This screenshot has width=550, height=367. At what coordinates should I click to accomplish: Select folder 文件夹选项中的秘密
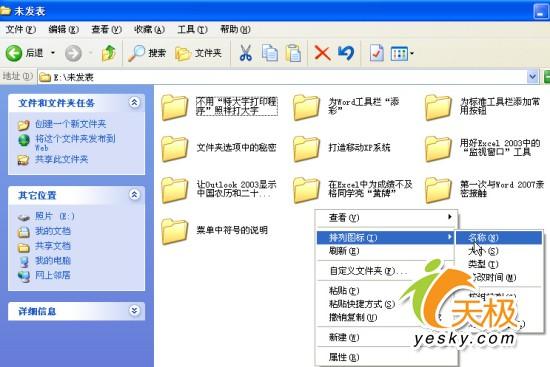[x=219, y=148]
